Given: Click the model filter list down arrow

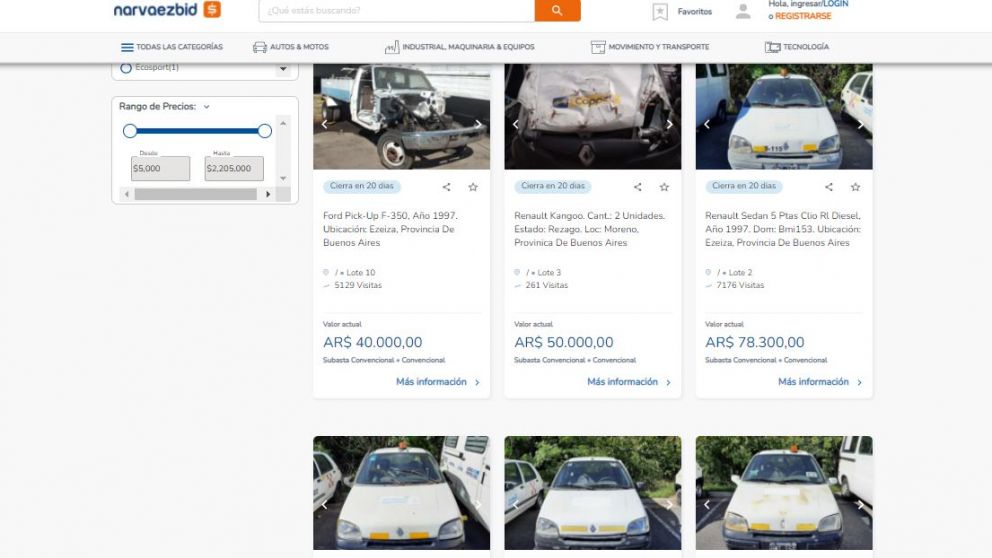Looking at the screenshot, I should [283, 69].
